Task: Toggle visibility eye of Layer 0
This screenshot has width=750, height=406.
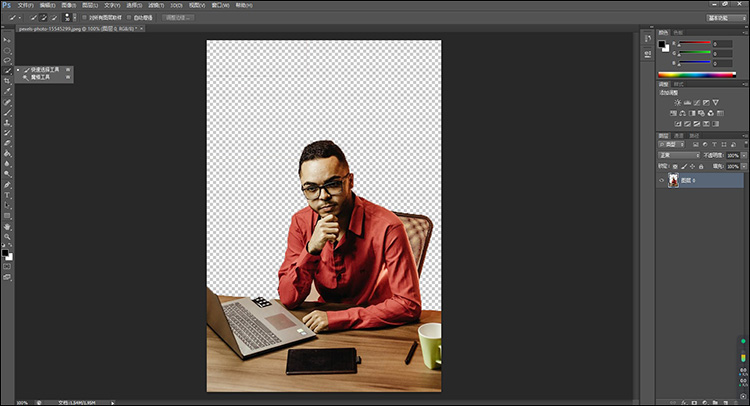Action: [662, 180]
